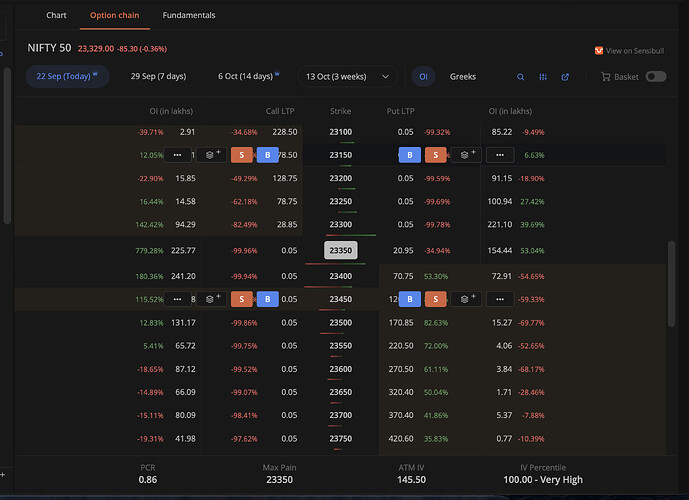Screen dimensions: 689x500
Task: Sell the 23450 call option
Action: click(x=242, y=299)
